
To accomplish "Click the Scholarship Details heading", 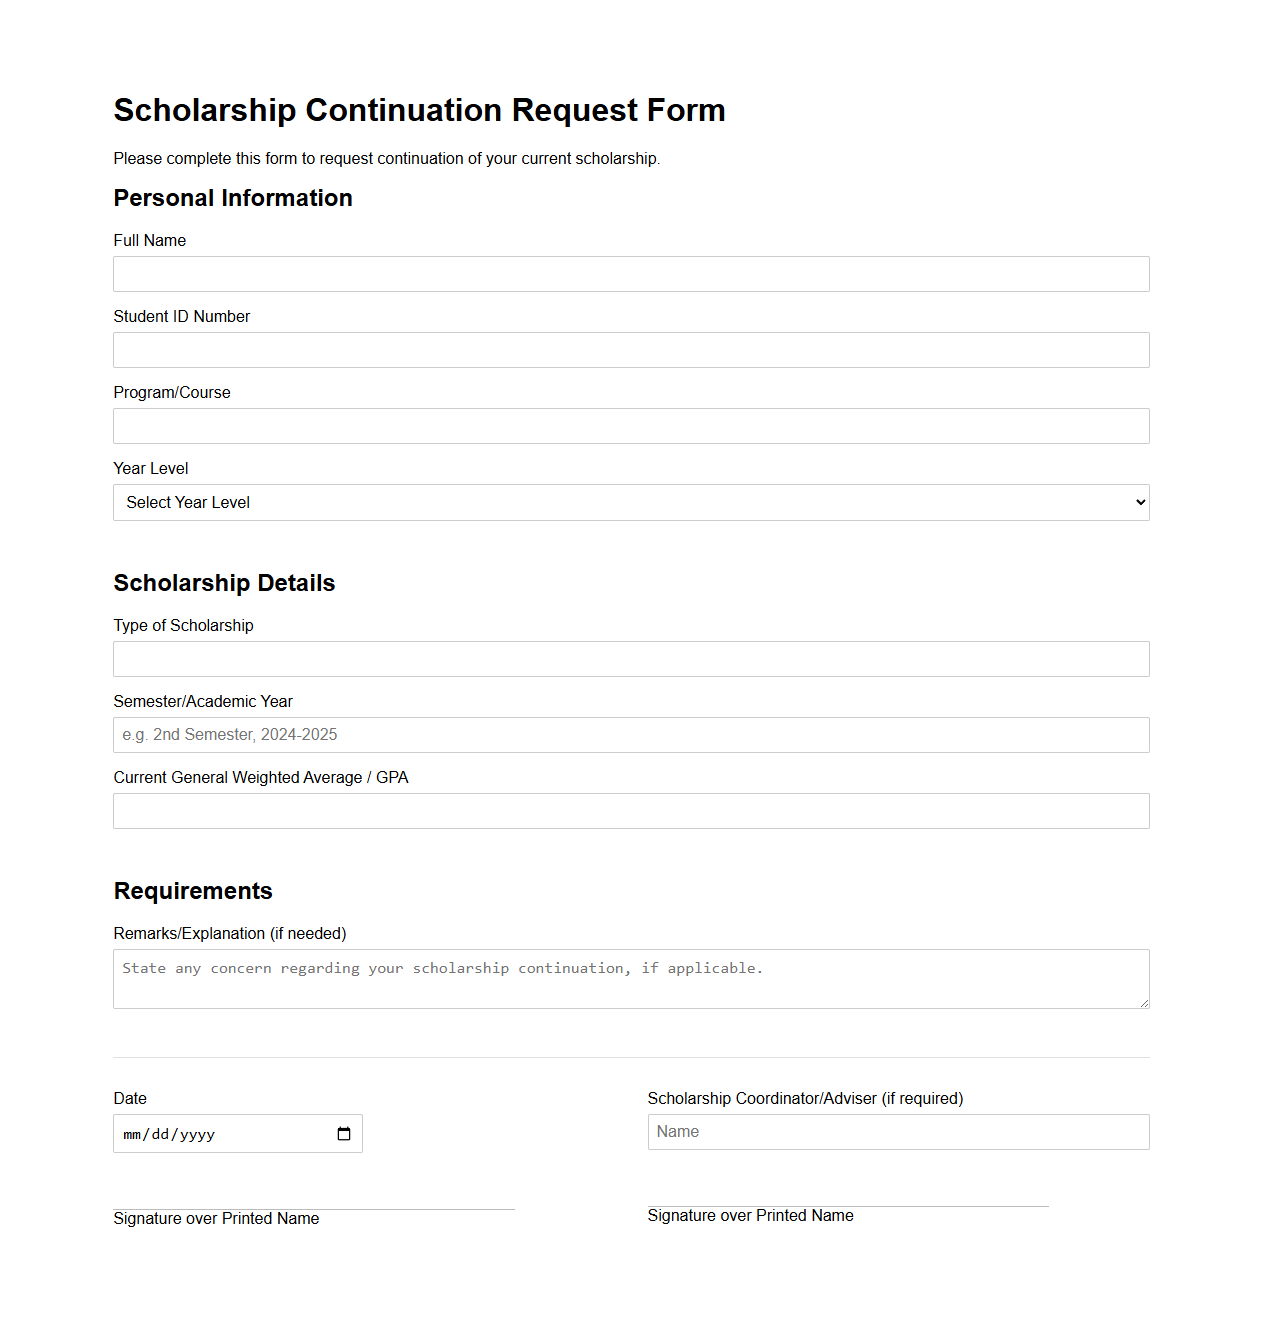I will 224,582.
